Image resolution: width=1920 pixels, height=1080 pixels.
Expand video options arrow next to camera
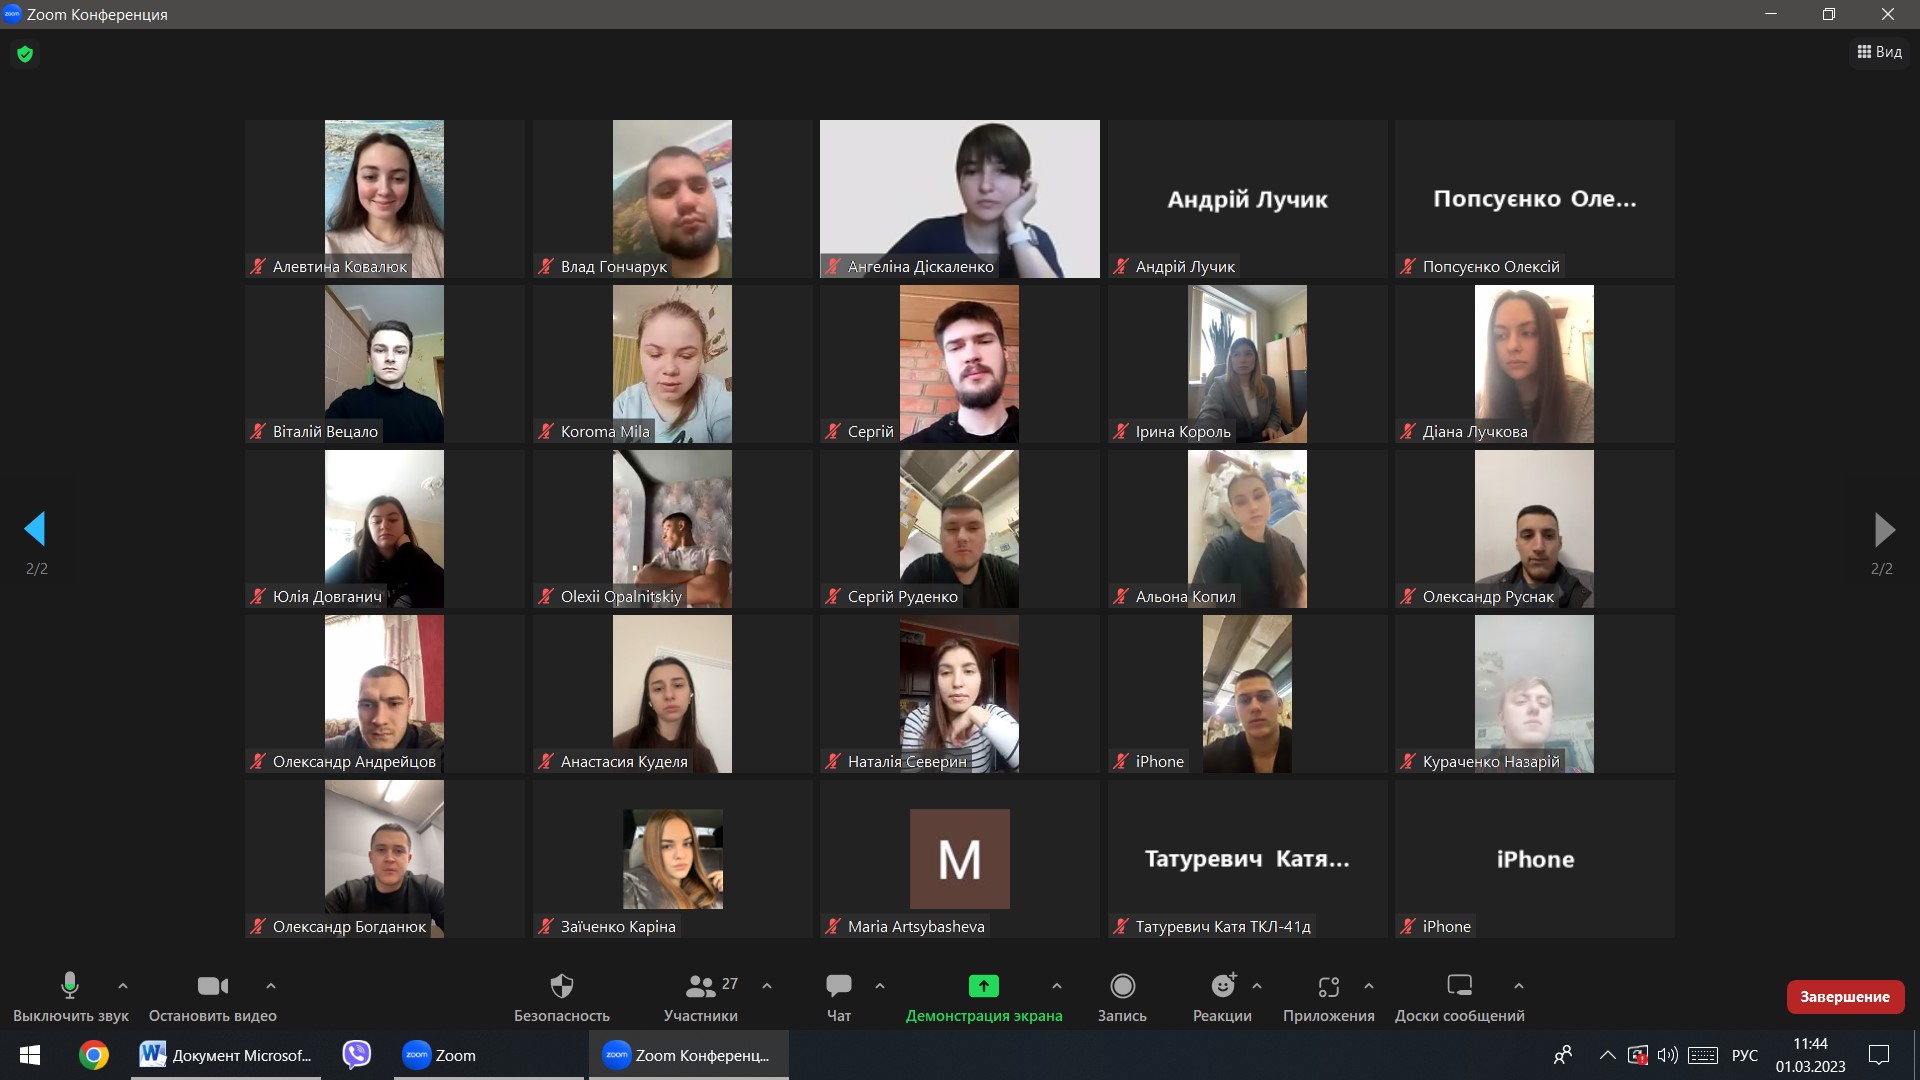(x=270, y=986)
